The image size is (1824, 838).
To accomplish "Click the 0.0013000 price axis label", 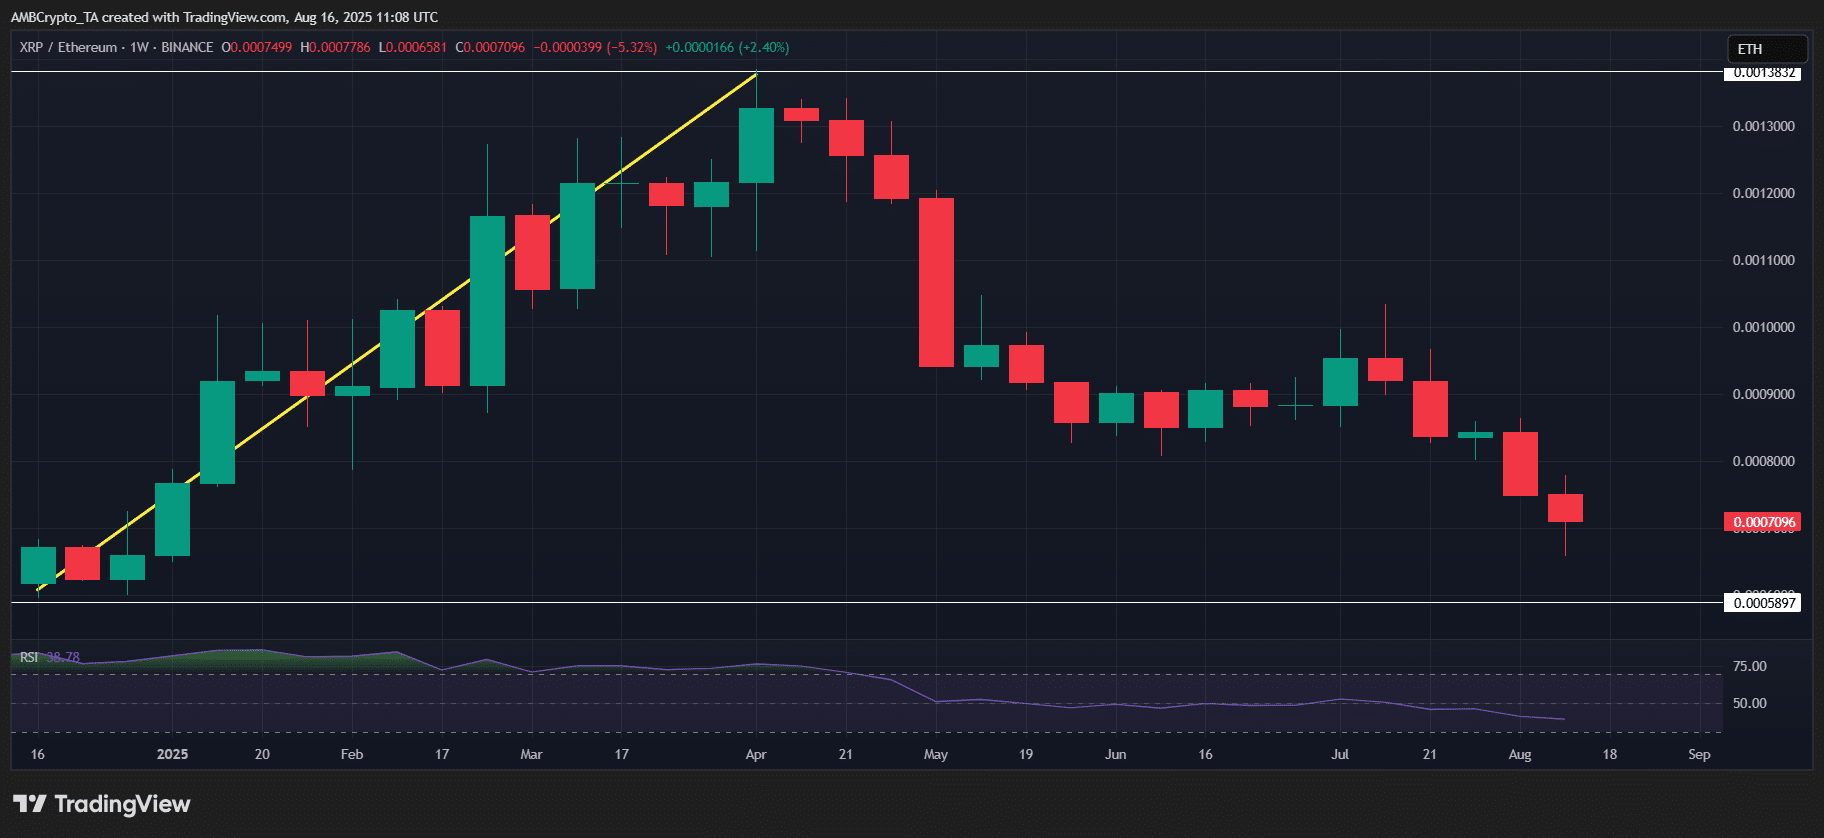I will coord(1763,126).
